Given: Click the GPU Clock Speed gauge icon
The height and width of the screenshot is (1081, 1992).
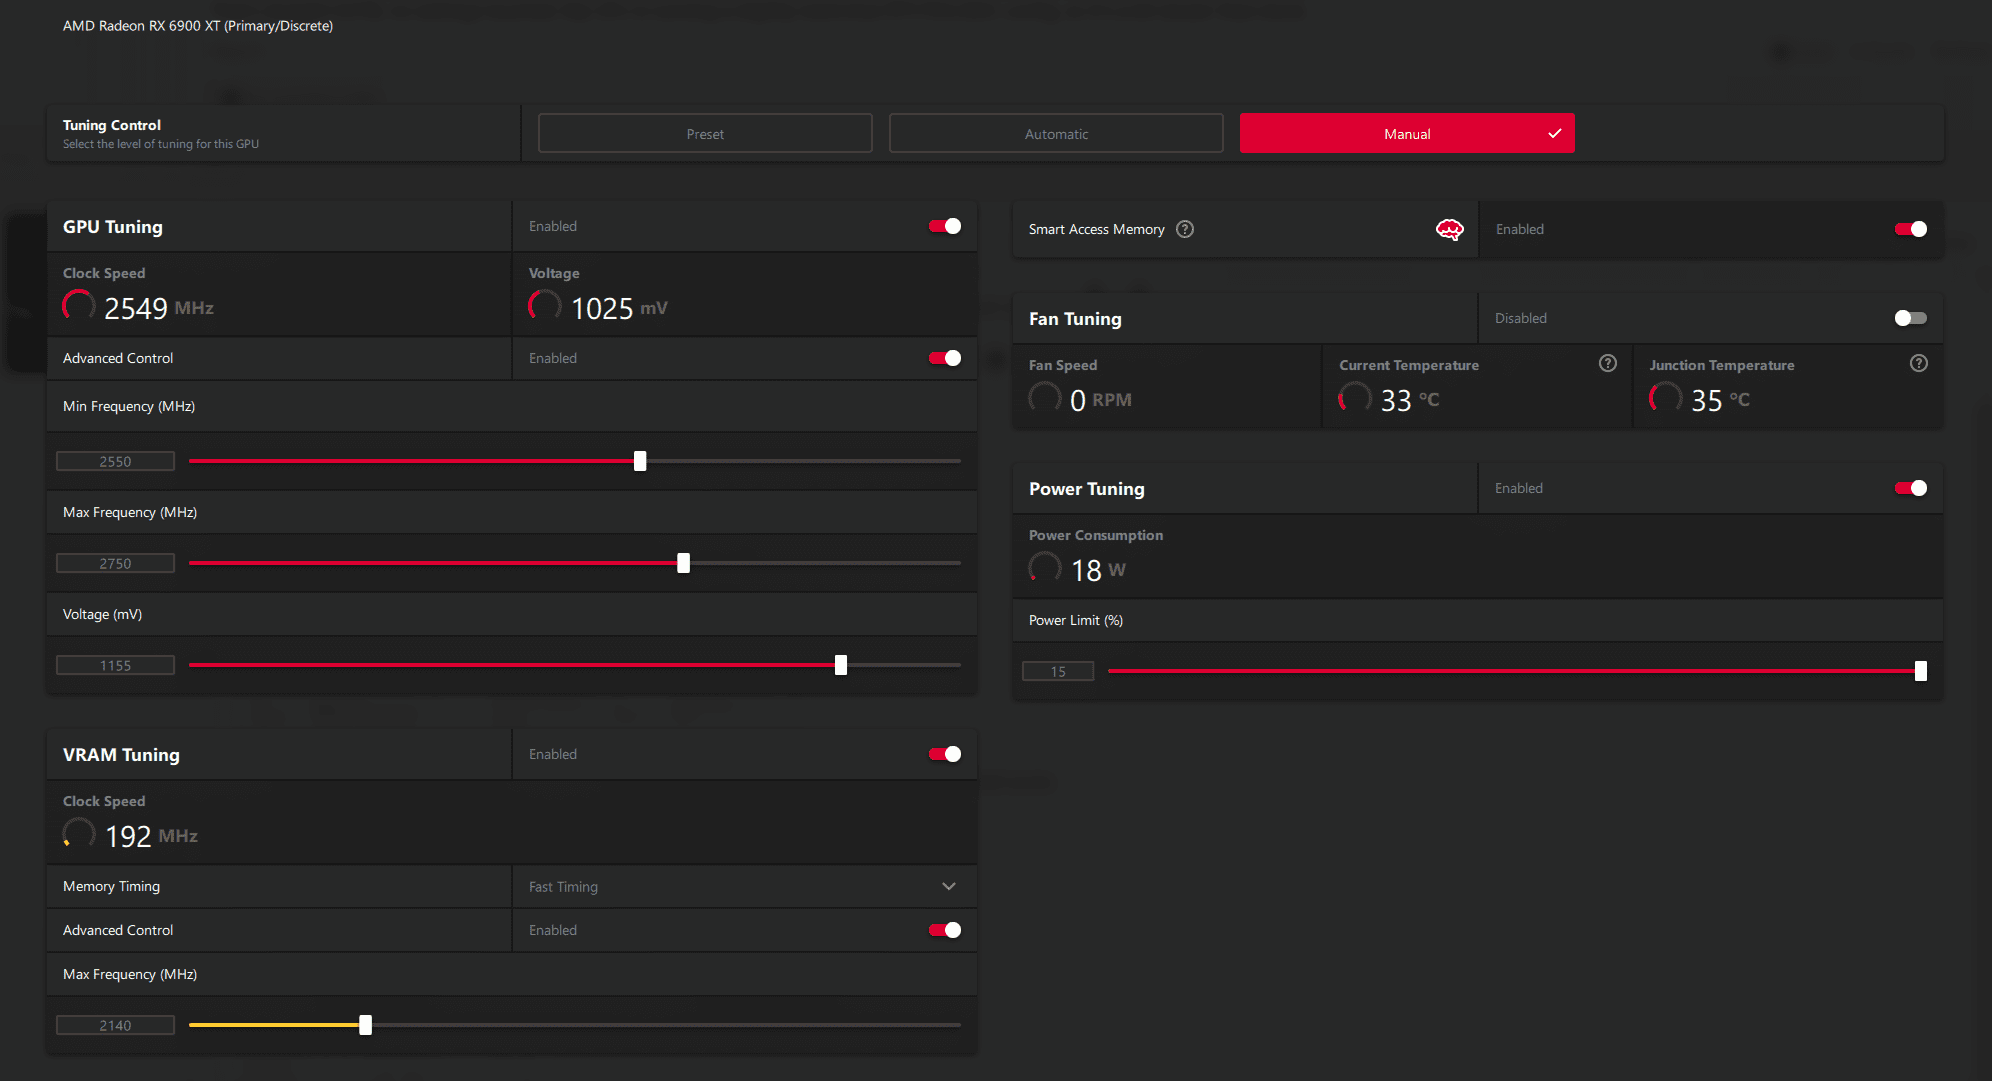Looking at the screenshot, I should click(x=79, y=306).
